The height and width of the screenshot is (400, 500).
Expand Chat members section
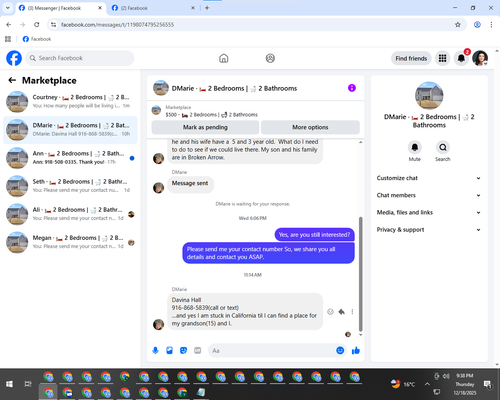coord(429,195)
